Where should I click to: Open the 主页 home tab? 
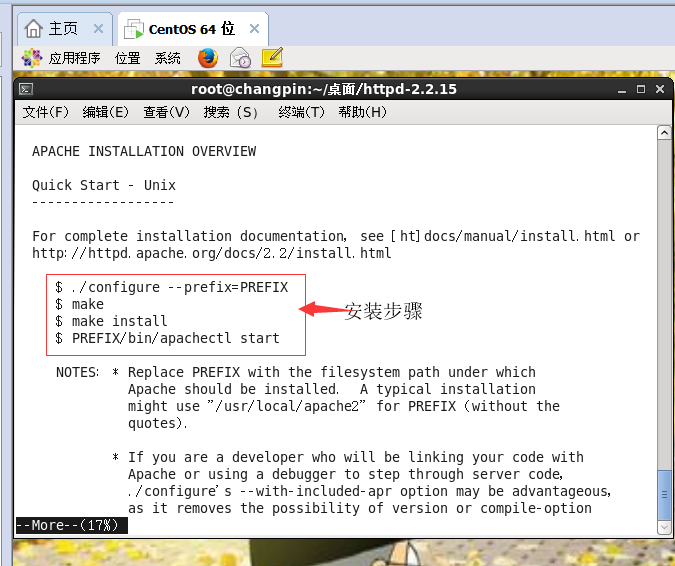coord(65,29)
